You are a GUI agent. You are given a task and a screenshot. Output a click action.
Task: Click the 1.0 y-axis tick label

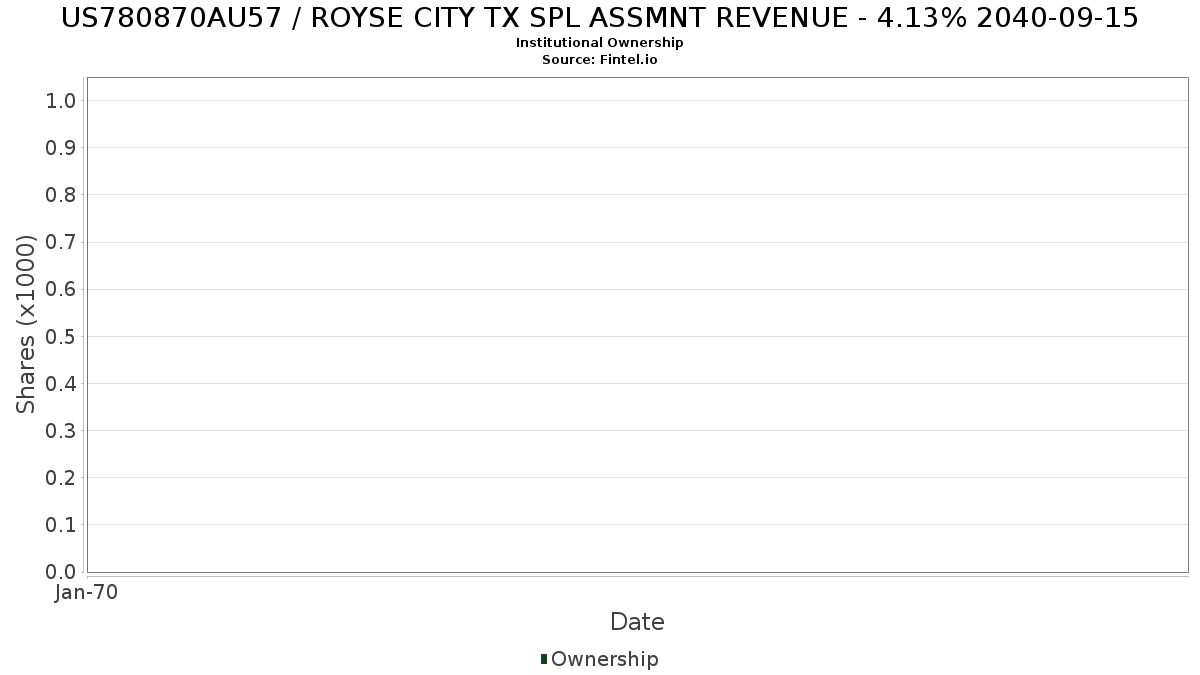coord(61,100)
